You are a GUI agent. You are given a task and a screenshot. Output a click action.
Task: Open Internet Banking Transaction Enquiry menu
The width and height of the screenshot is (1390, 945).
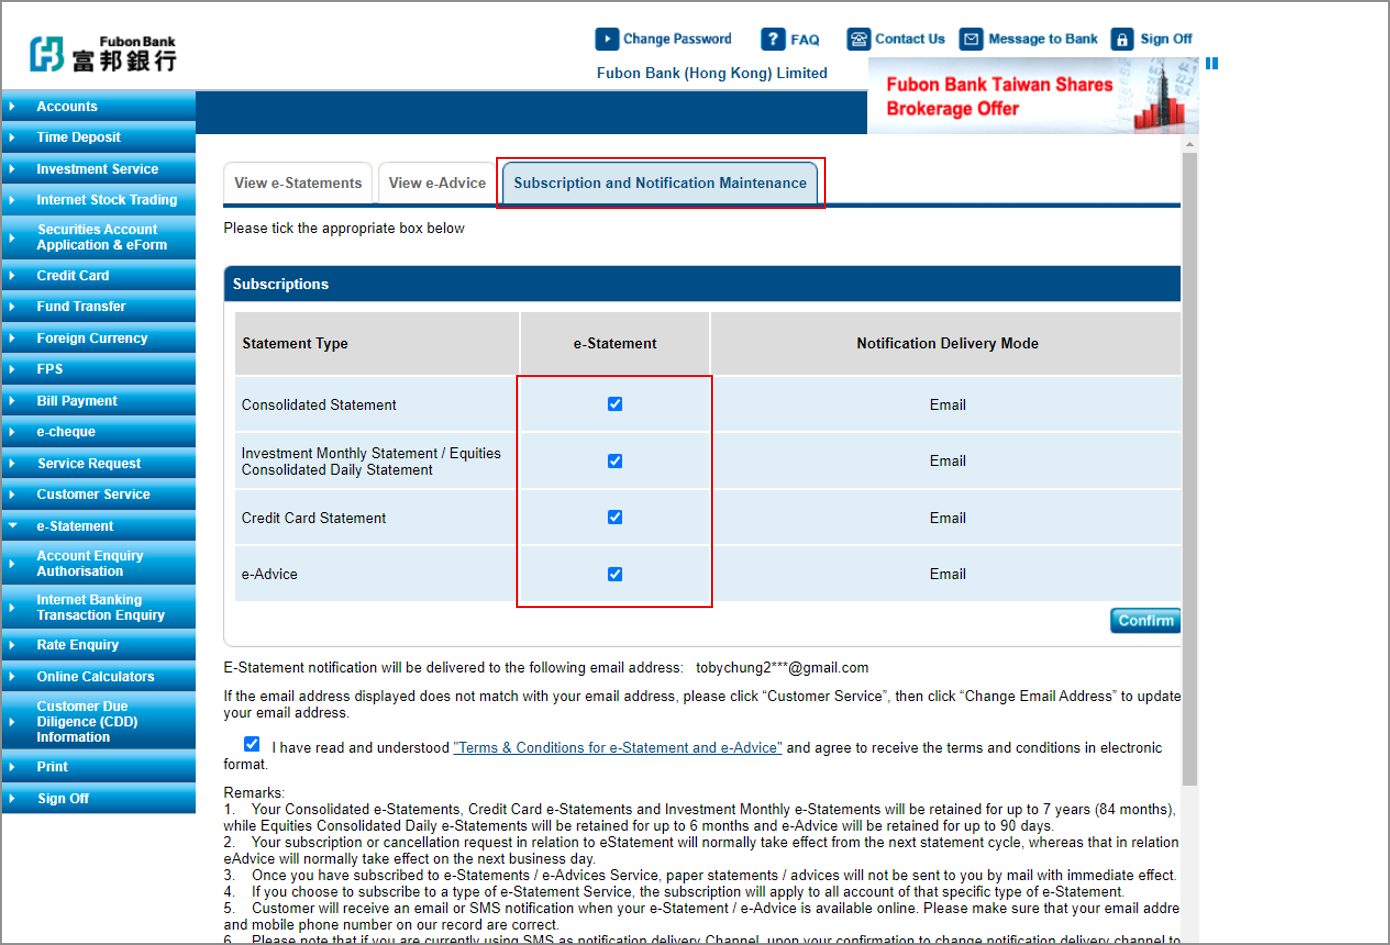98,607
